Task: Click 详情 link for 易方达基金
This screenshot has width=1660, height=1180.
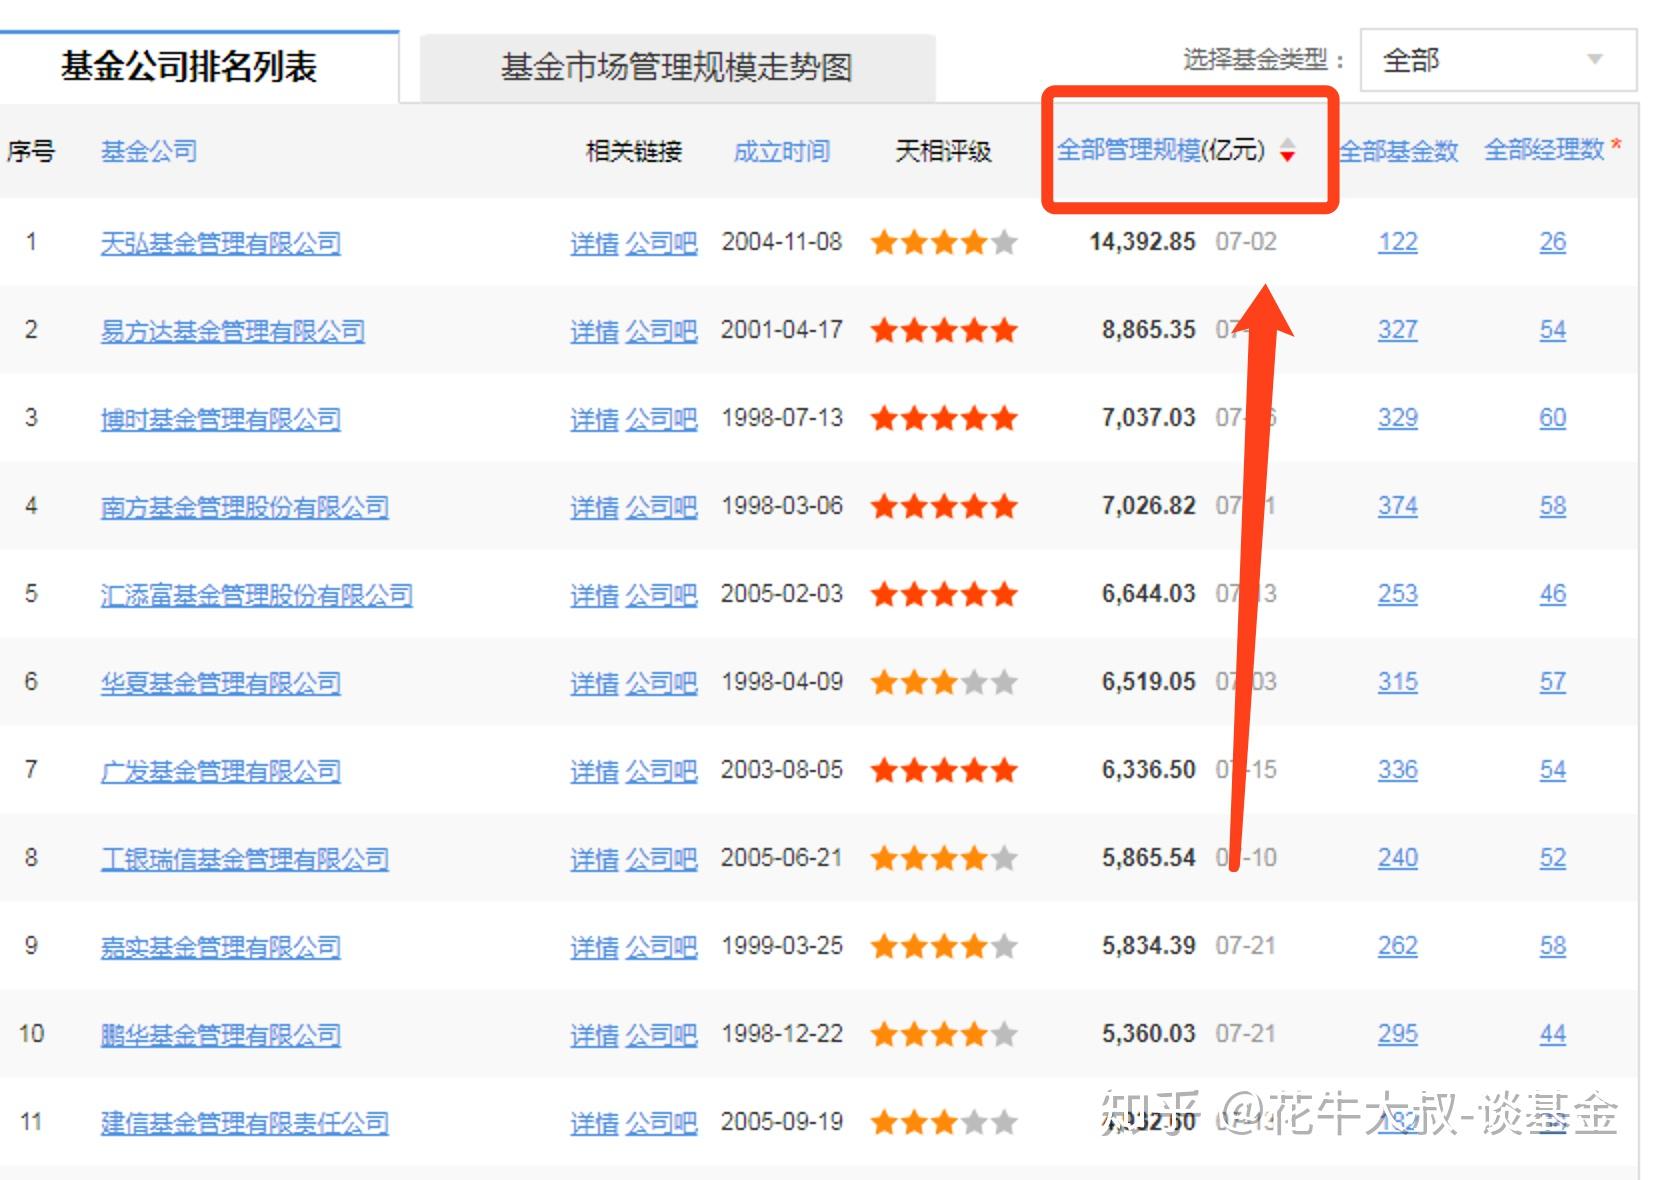Action: tap(594, 331)
